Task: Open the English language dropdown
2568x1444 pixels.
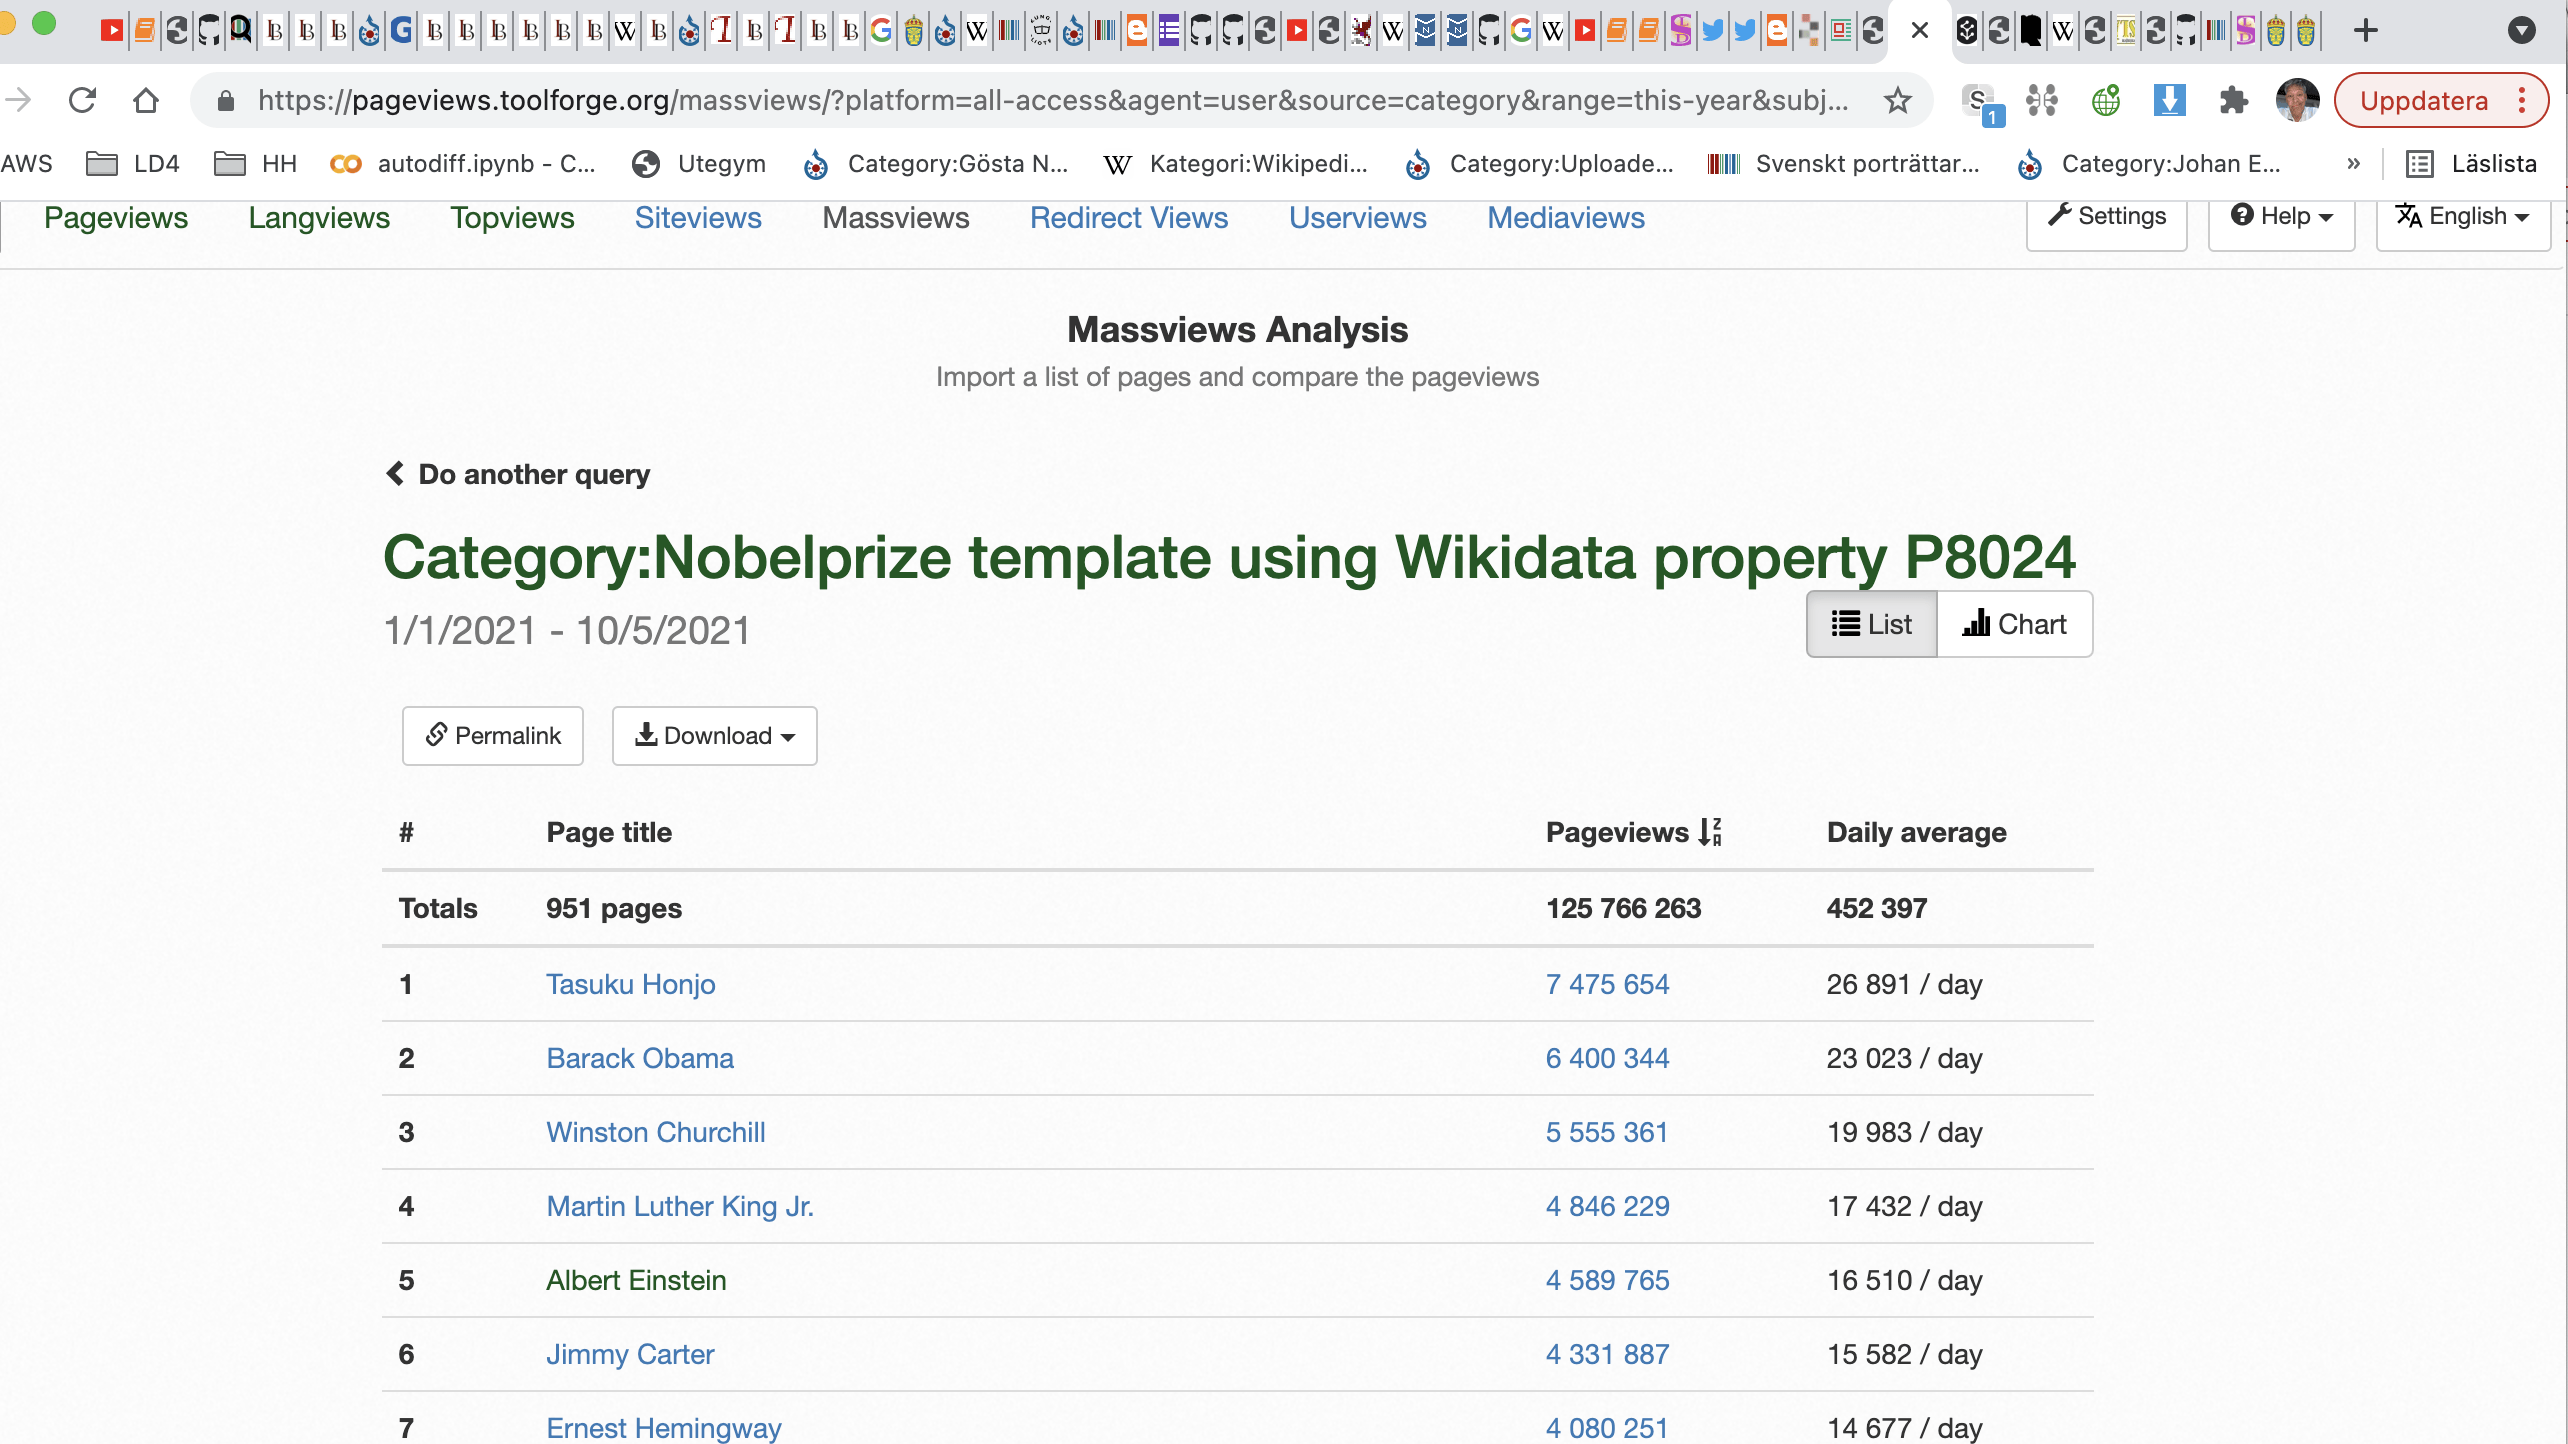Action: [x=2462, y=216]
